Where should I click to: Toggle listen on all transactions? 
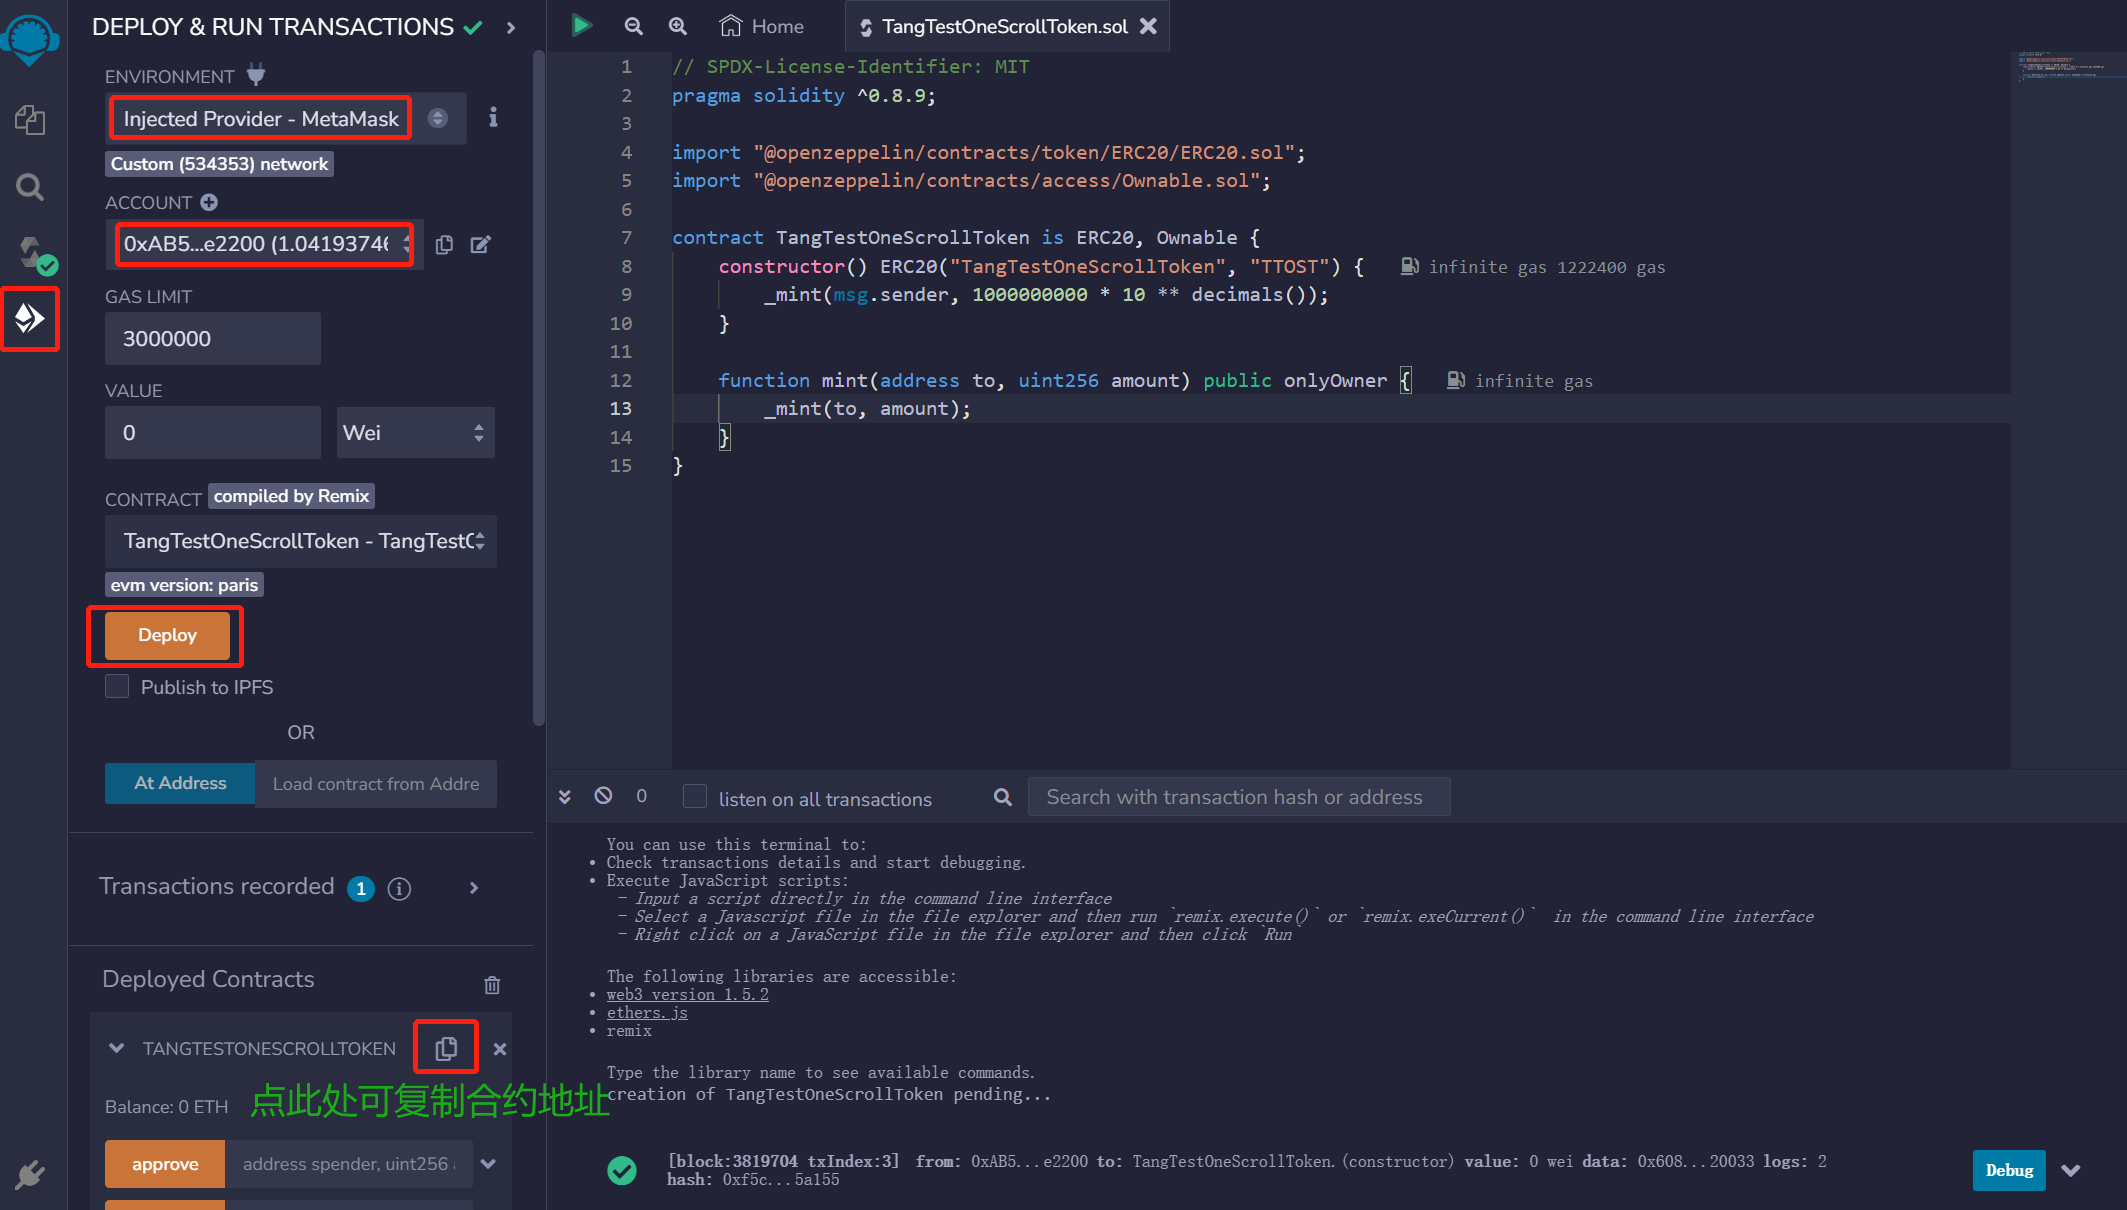coord(694,796)
